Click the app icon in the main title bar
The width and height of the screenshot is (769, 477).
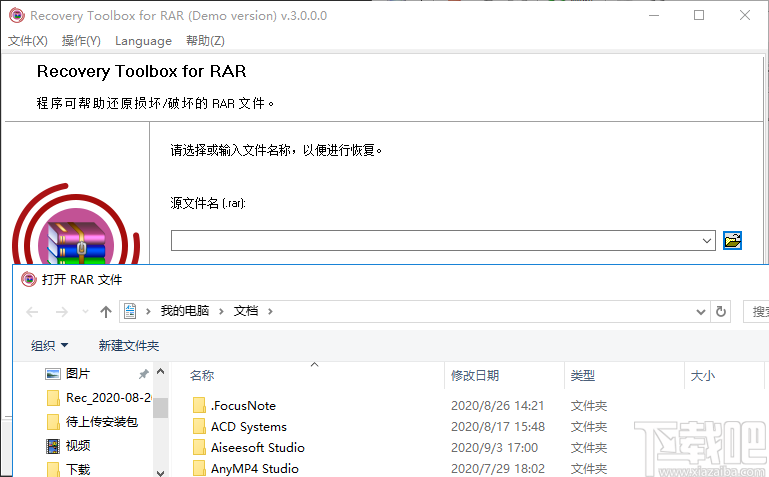[x=17, y=15]
